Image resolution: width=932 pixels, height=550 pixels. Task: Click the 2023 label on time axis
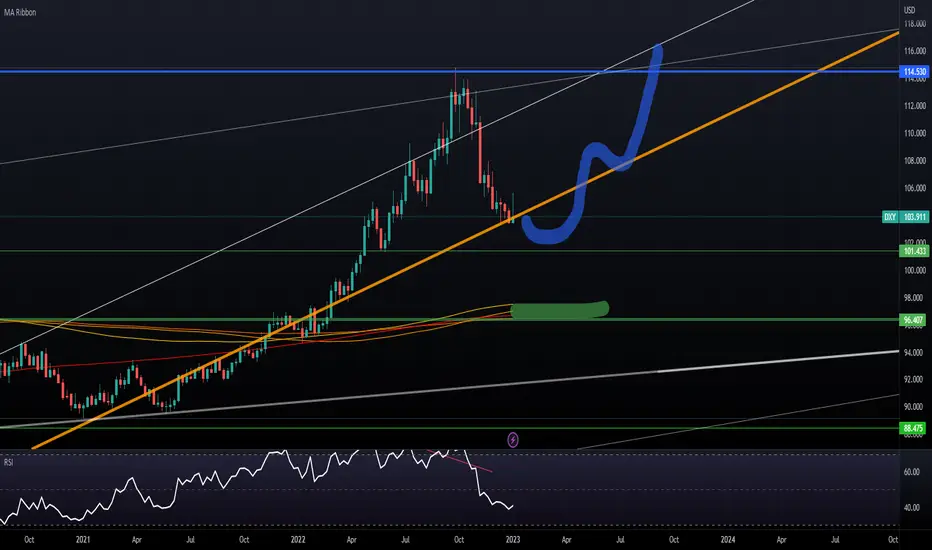click(513, 540)
